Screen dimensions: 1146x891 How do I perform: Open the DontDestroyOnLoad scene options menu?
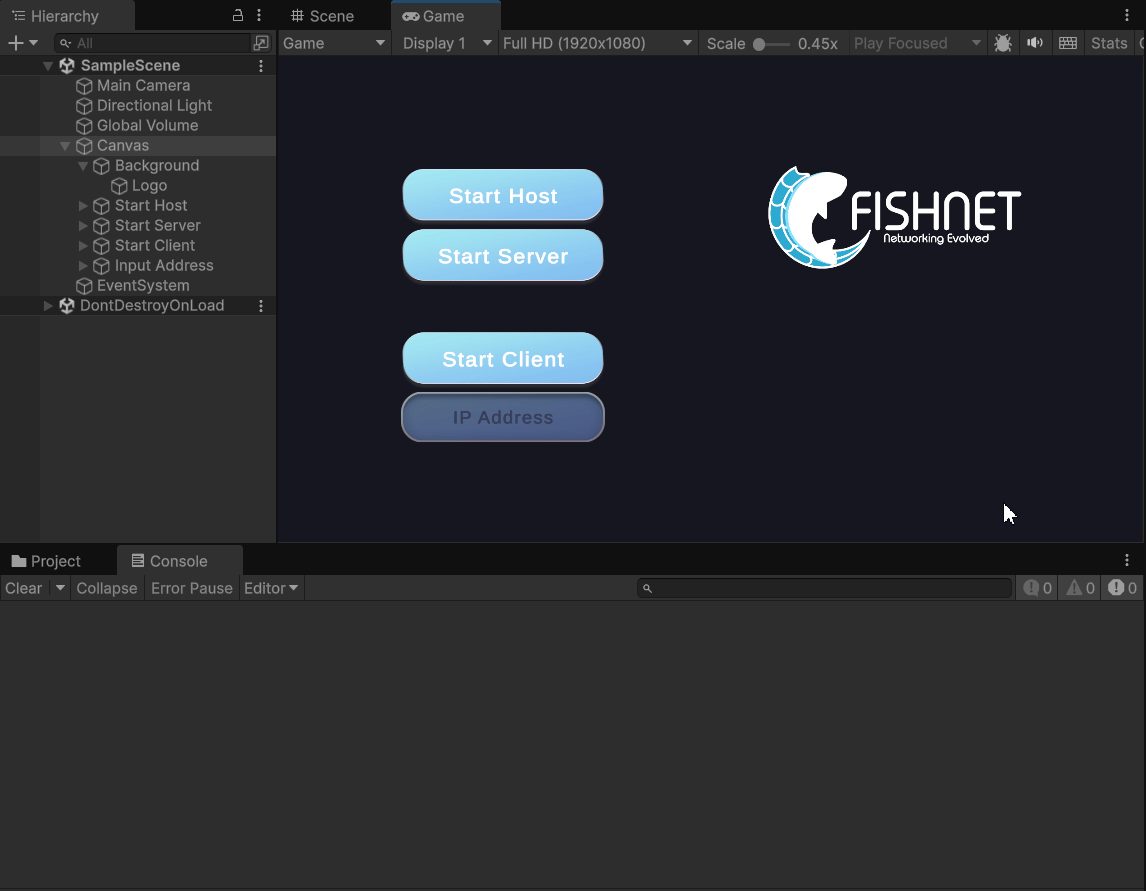(261, 306)
